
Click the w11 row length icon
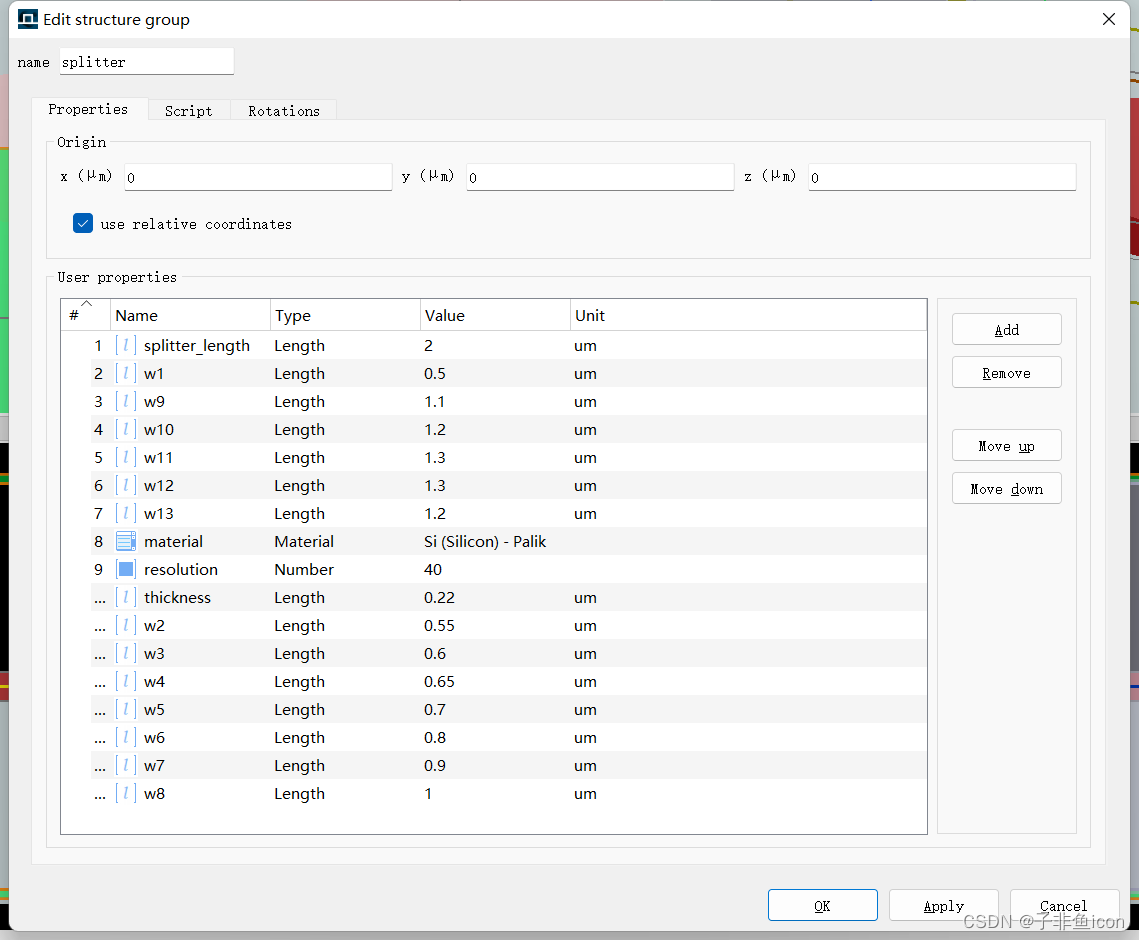pyautogui.click(x=126, y=458)
